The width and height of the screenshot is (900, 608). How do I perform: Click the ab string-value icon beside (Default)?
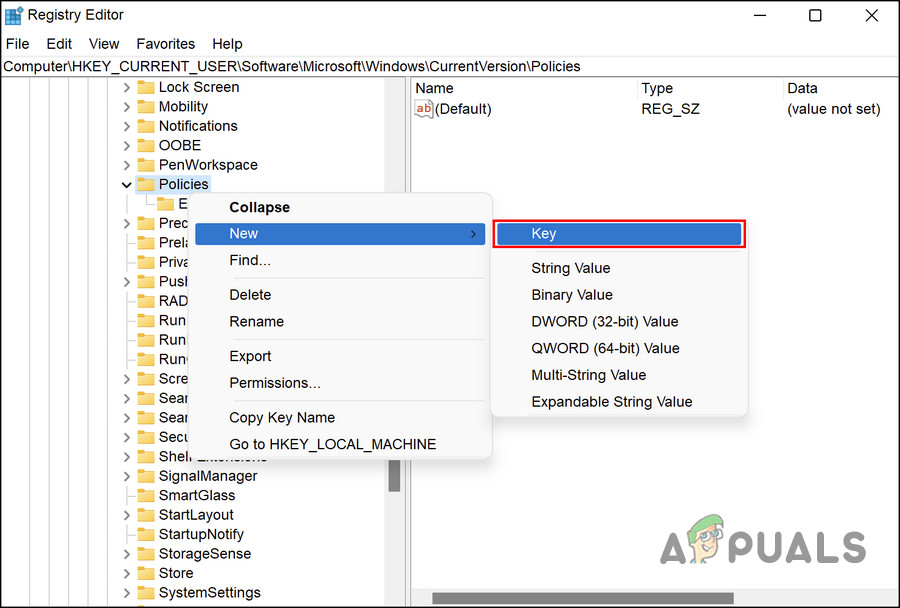pos(423,109)
